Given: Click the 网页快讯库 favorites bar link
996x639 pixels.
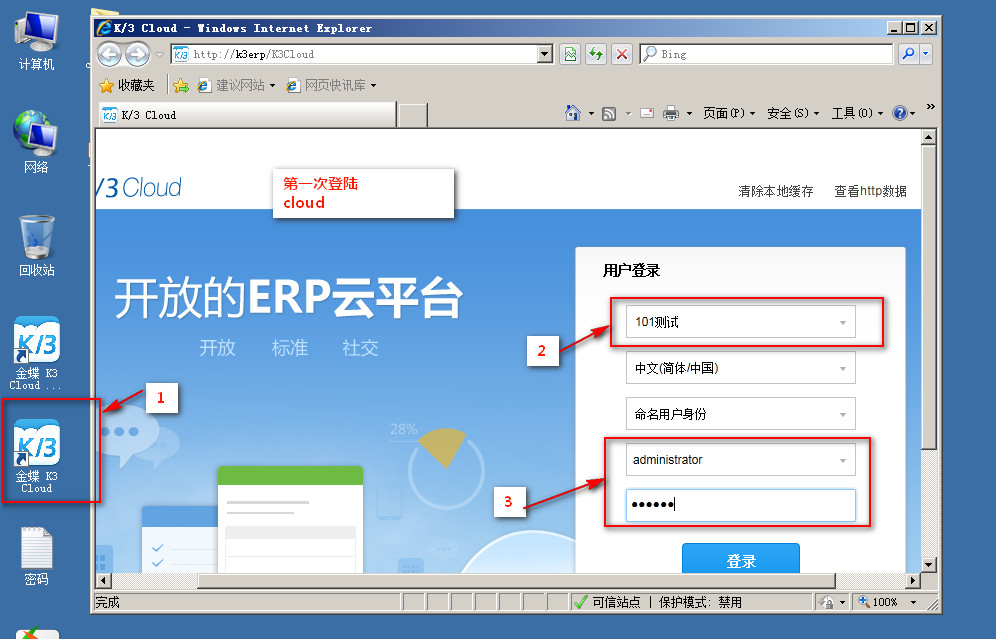Looking at the screenshot, I should 330,85.
